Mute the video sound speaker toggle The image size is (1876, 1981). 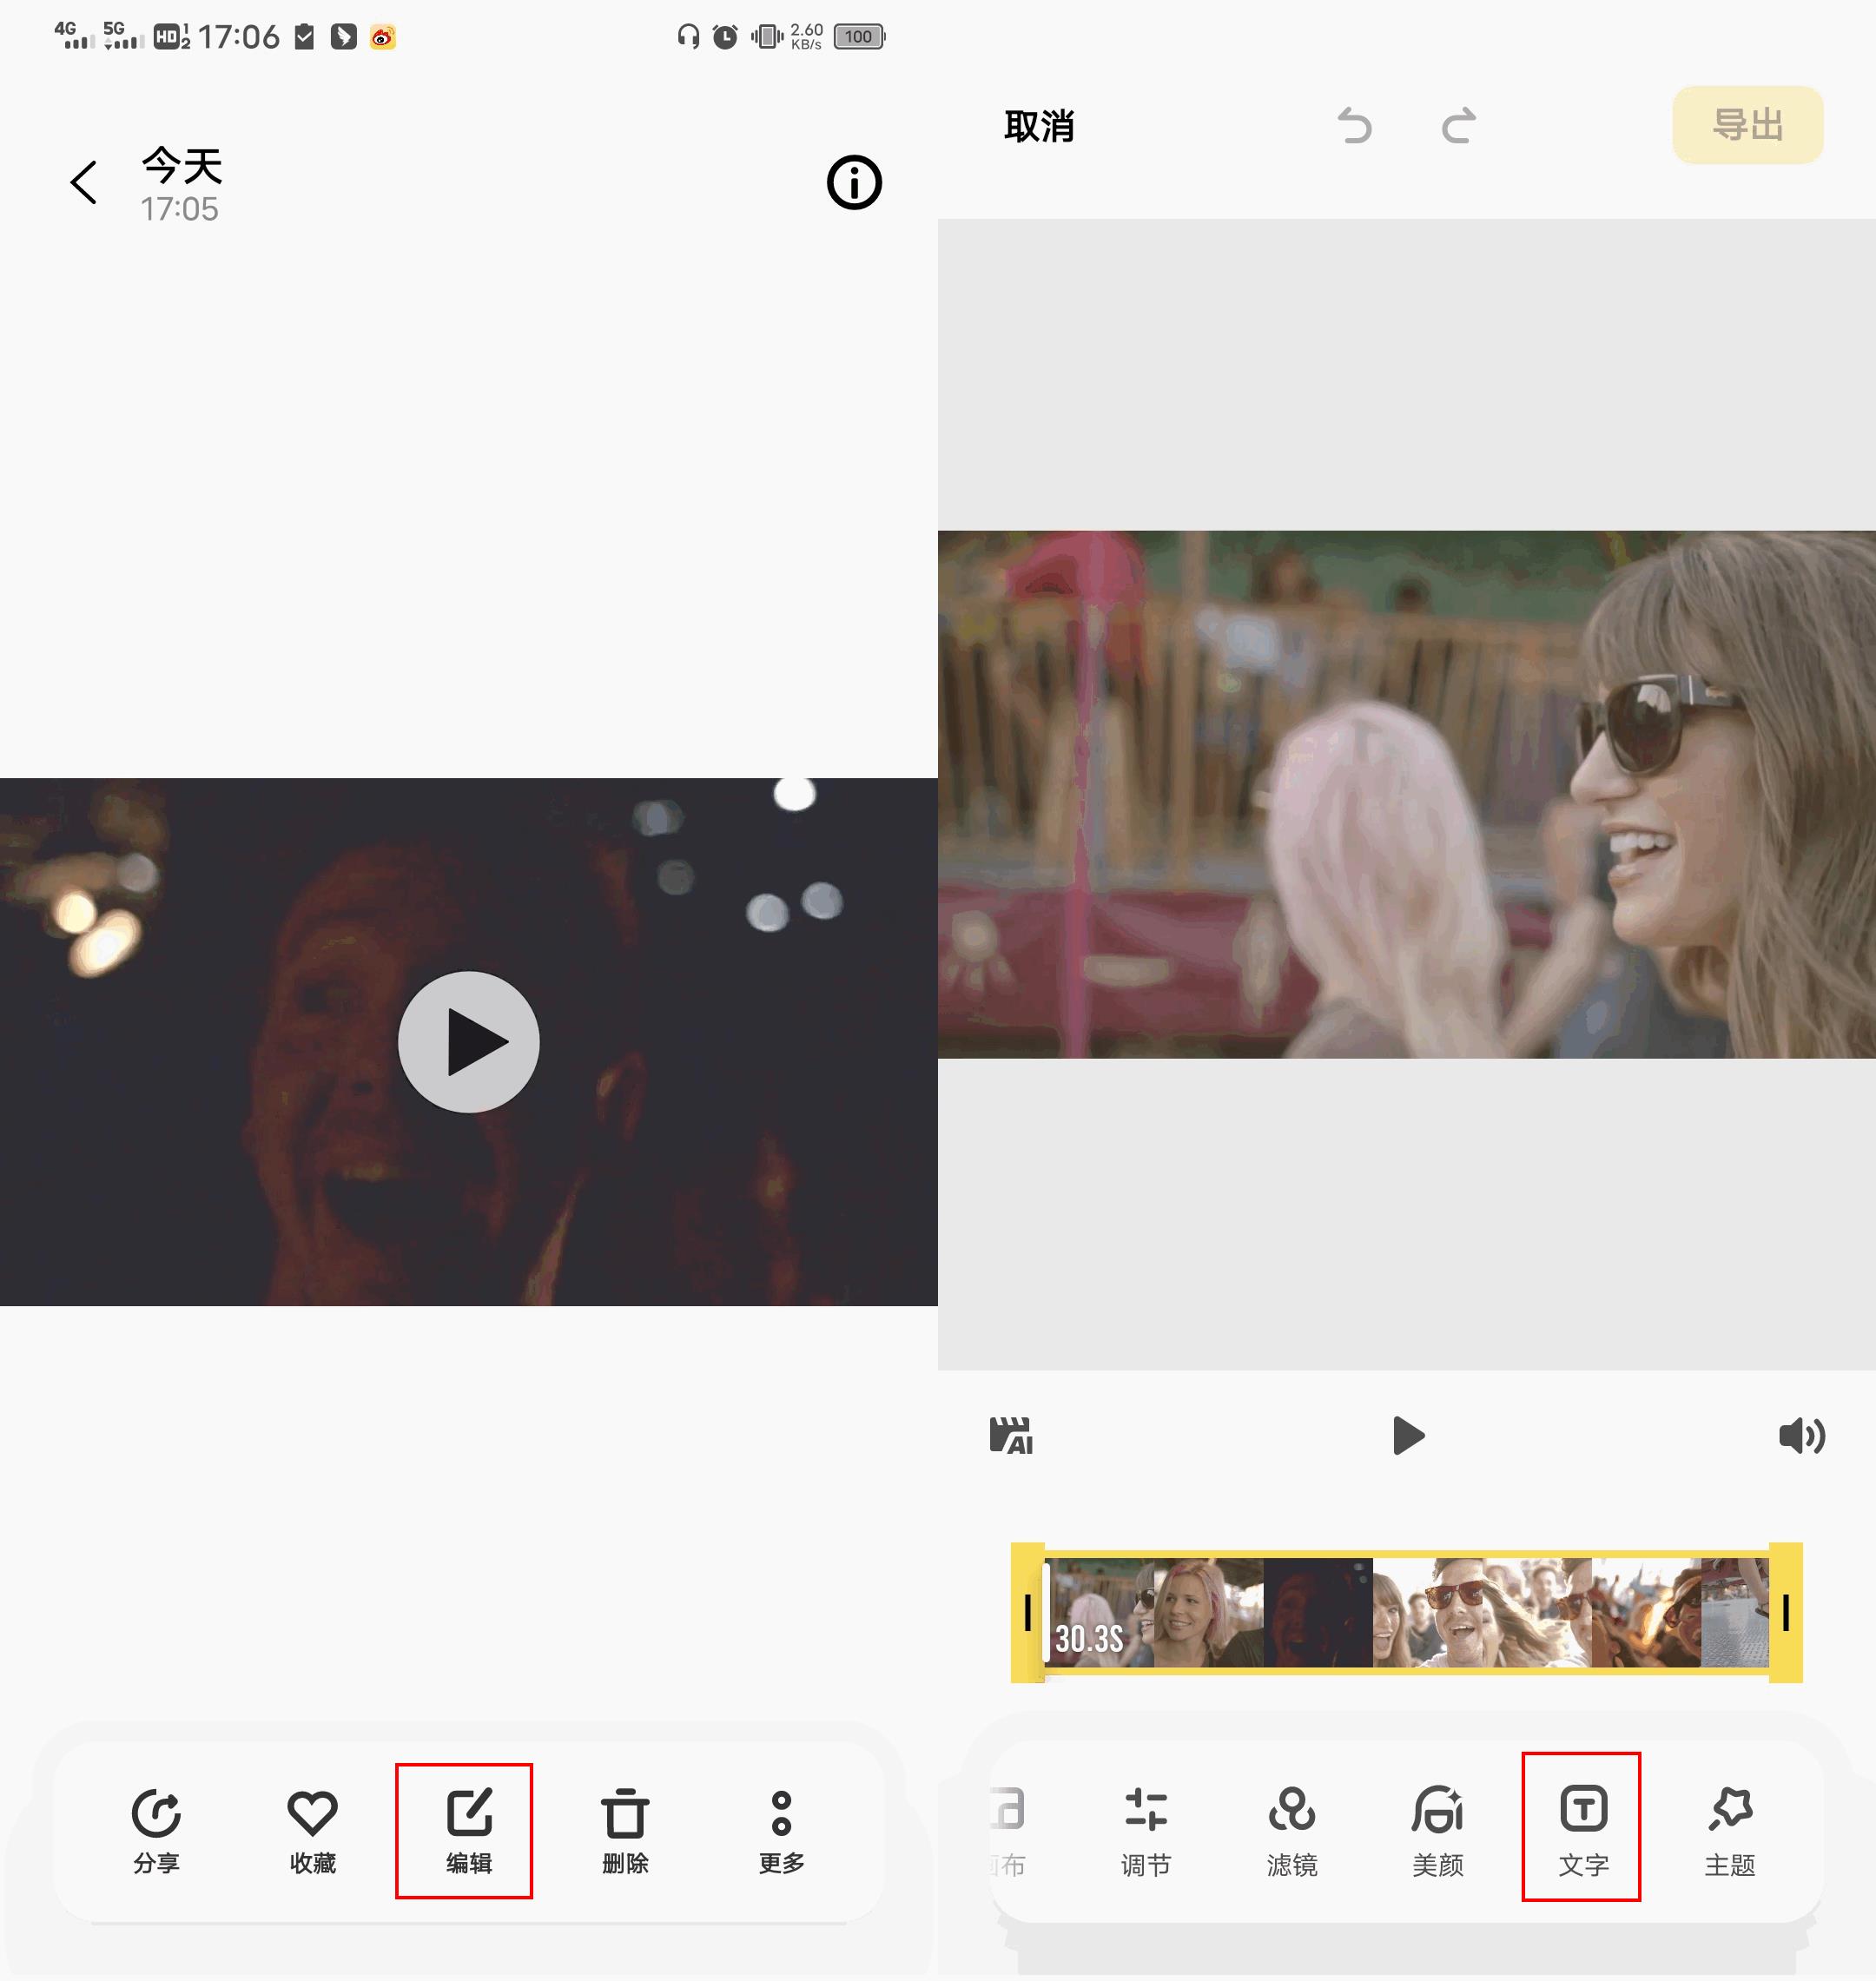pos(1801,1435)
